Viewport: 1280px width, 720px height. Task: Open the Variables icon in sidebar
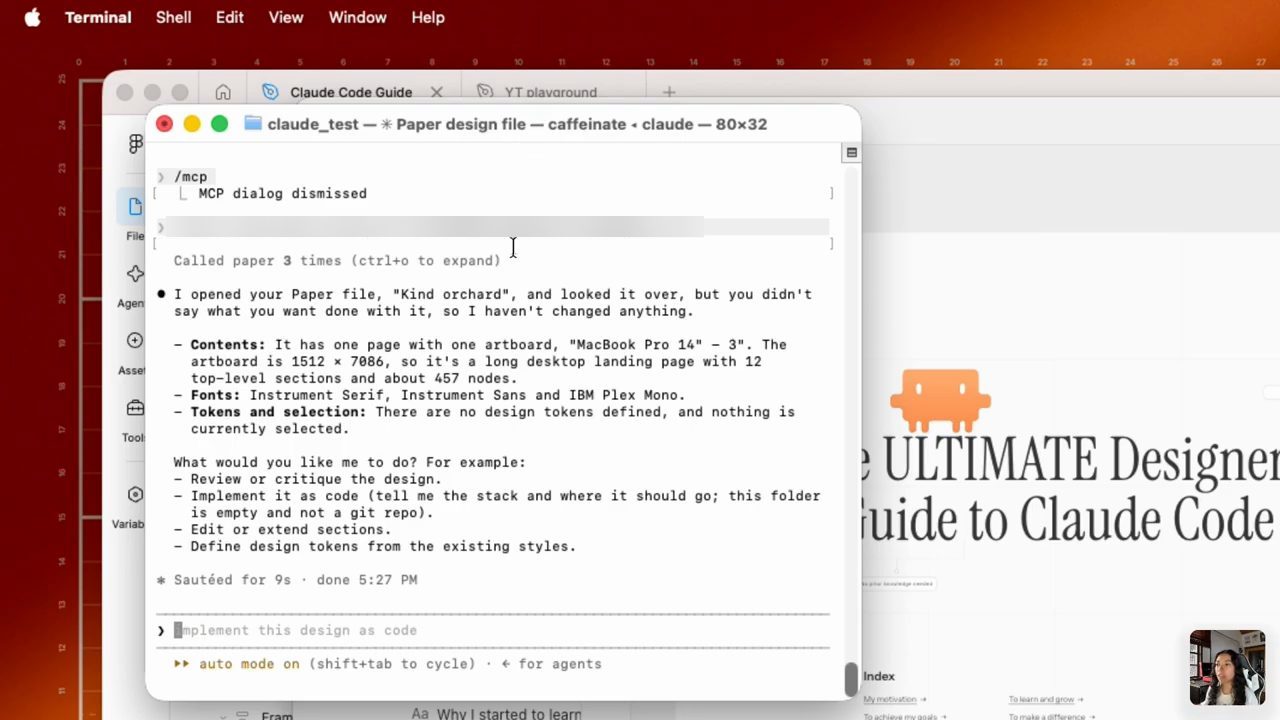(x=134, y=494)
